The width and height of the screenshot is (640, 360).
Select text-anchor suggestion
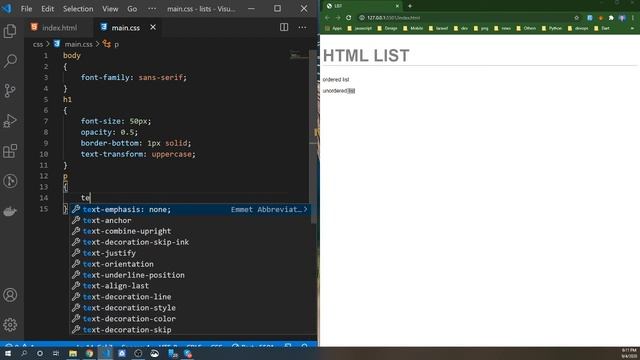click(190, 220)
